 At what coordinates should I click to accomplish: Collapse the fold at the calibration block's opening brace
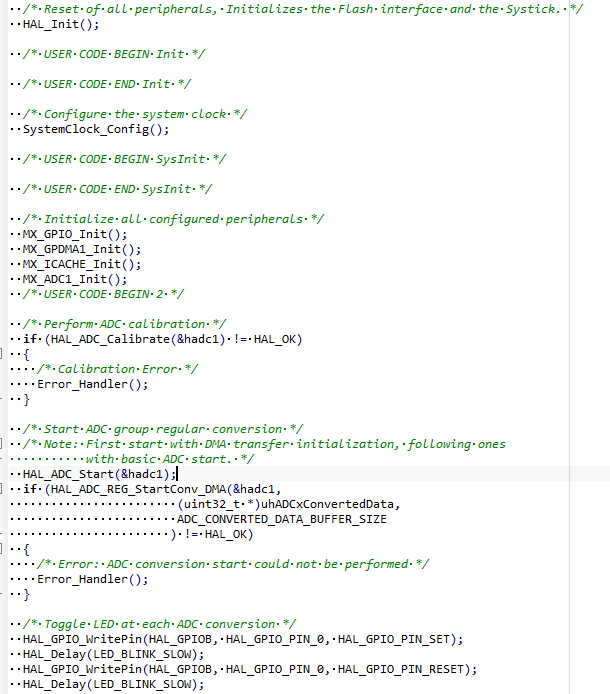click(3, 354)
